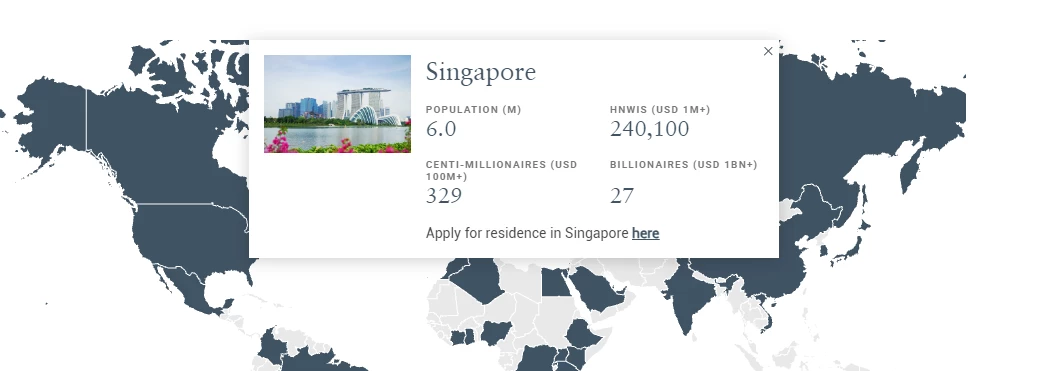1055x371 pixels.
Task: Select Ethiopia on the map
Action: click(583, 333)
